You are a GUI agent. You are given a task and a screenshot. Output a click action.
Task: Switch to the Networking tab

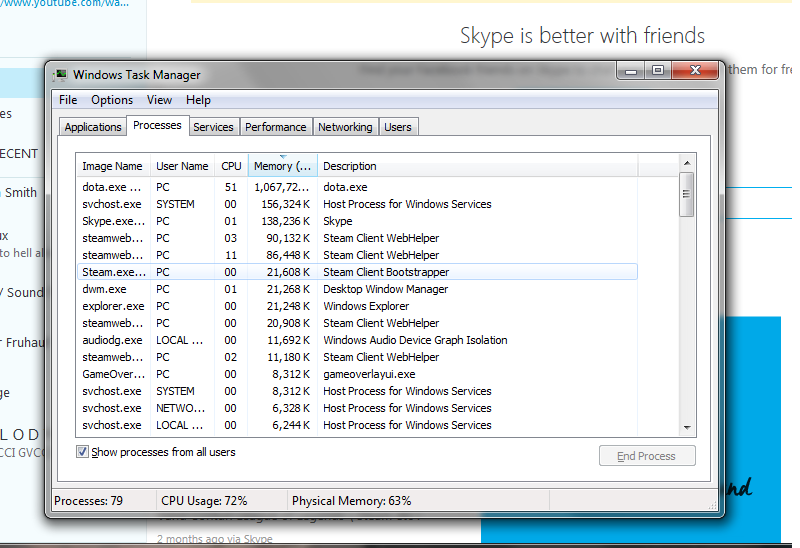click(x=345, y=127)
